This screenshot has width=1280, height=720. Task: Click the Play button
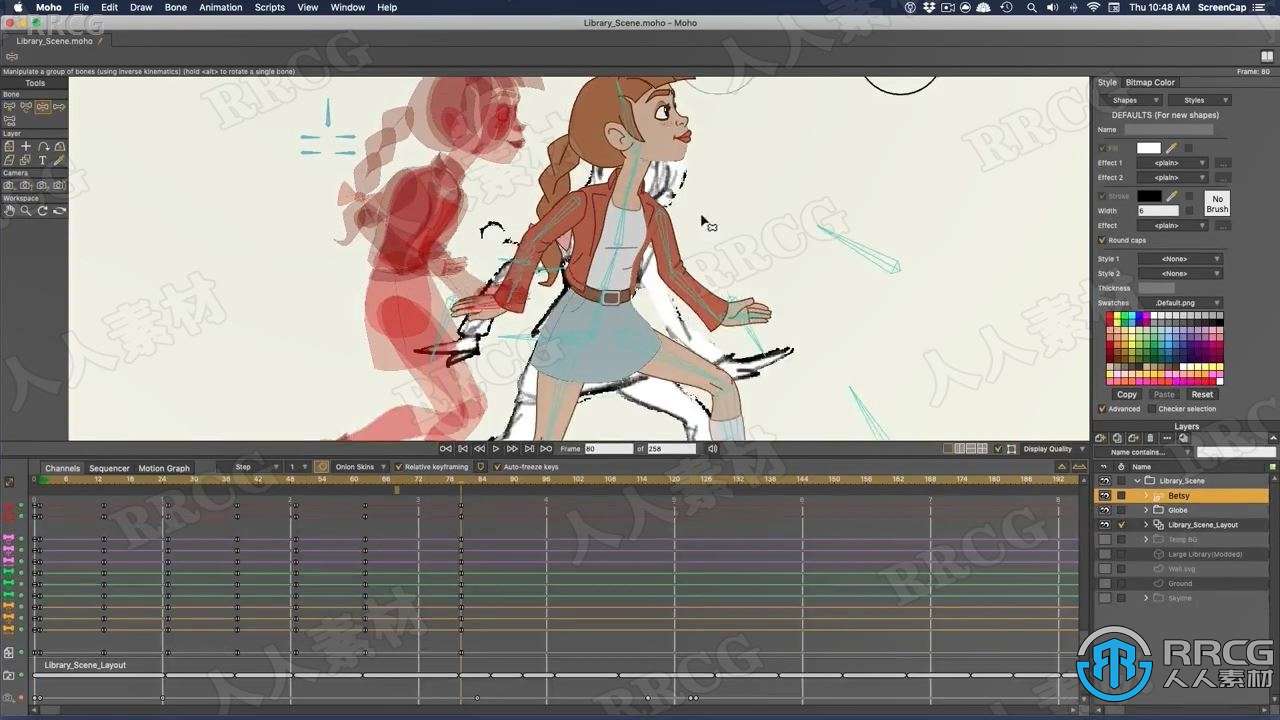[495, 449]
